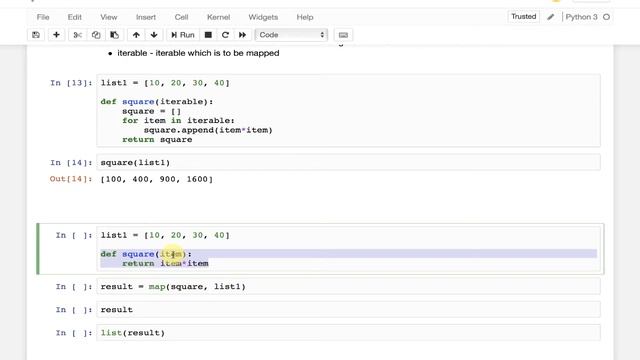Open the Widgets menu
This screenshot has width=640, height=360.
coord(263,17)
